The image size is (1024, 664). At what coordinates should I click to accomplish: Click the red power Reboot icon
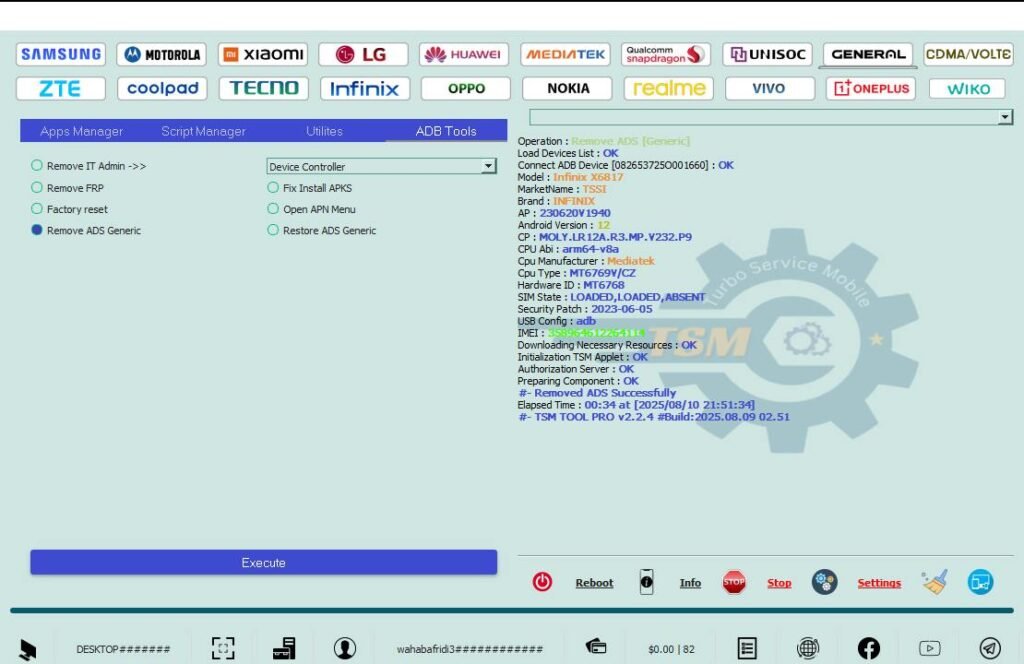(542, 582)
